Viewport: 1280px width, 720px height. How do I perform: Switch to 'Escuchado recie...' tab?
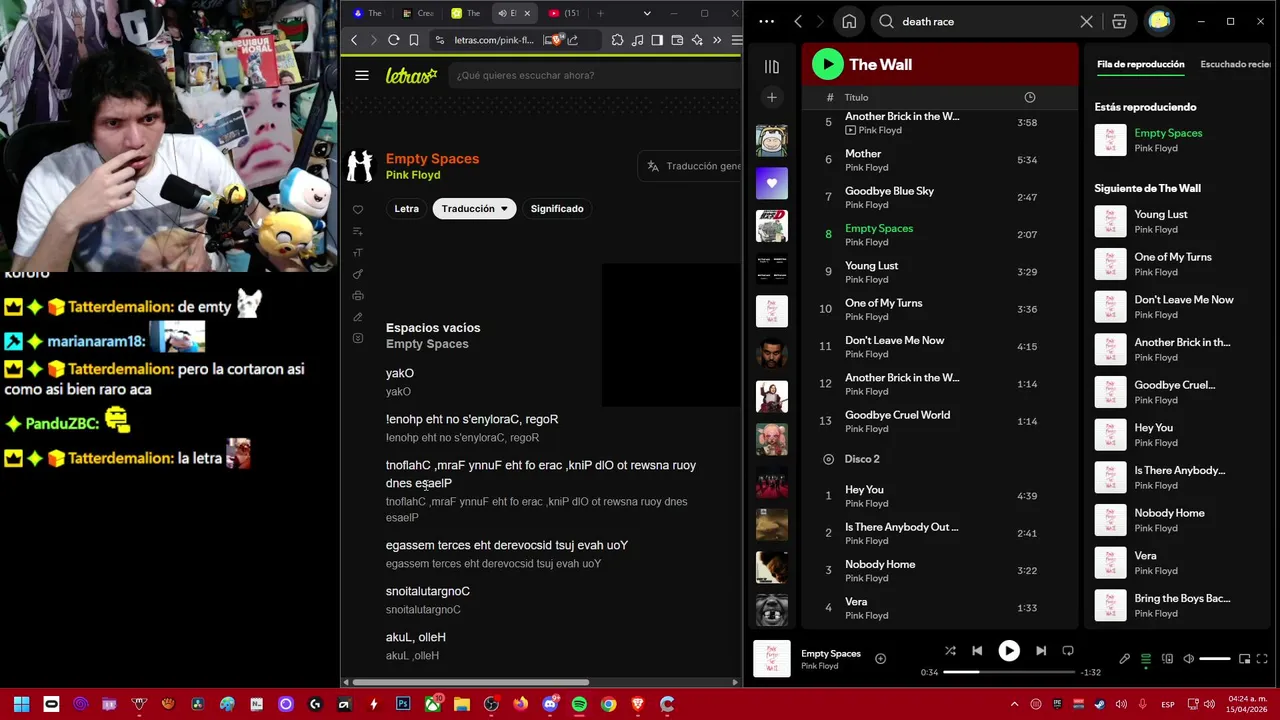pyautogui.click(x=1235, y=64)
